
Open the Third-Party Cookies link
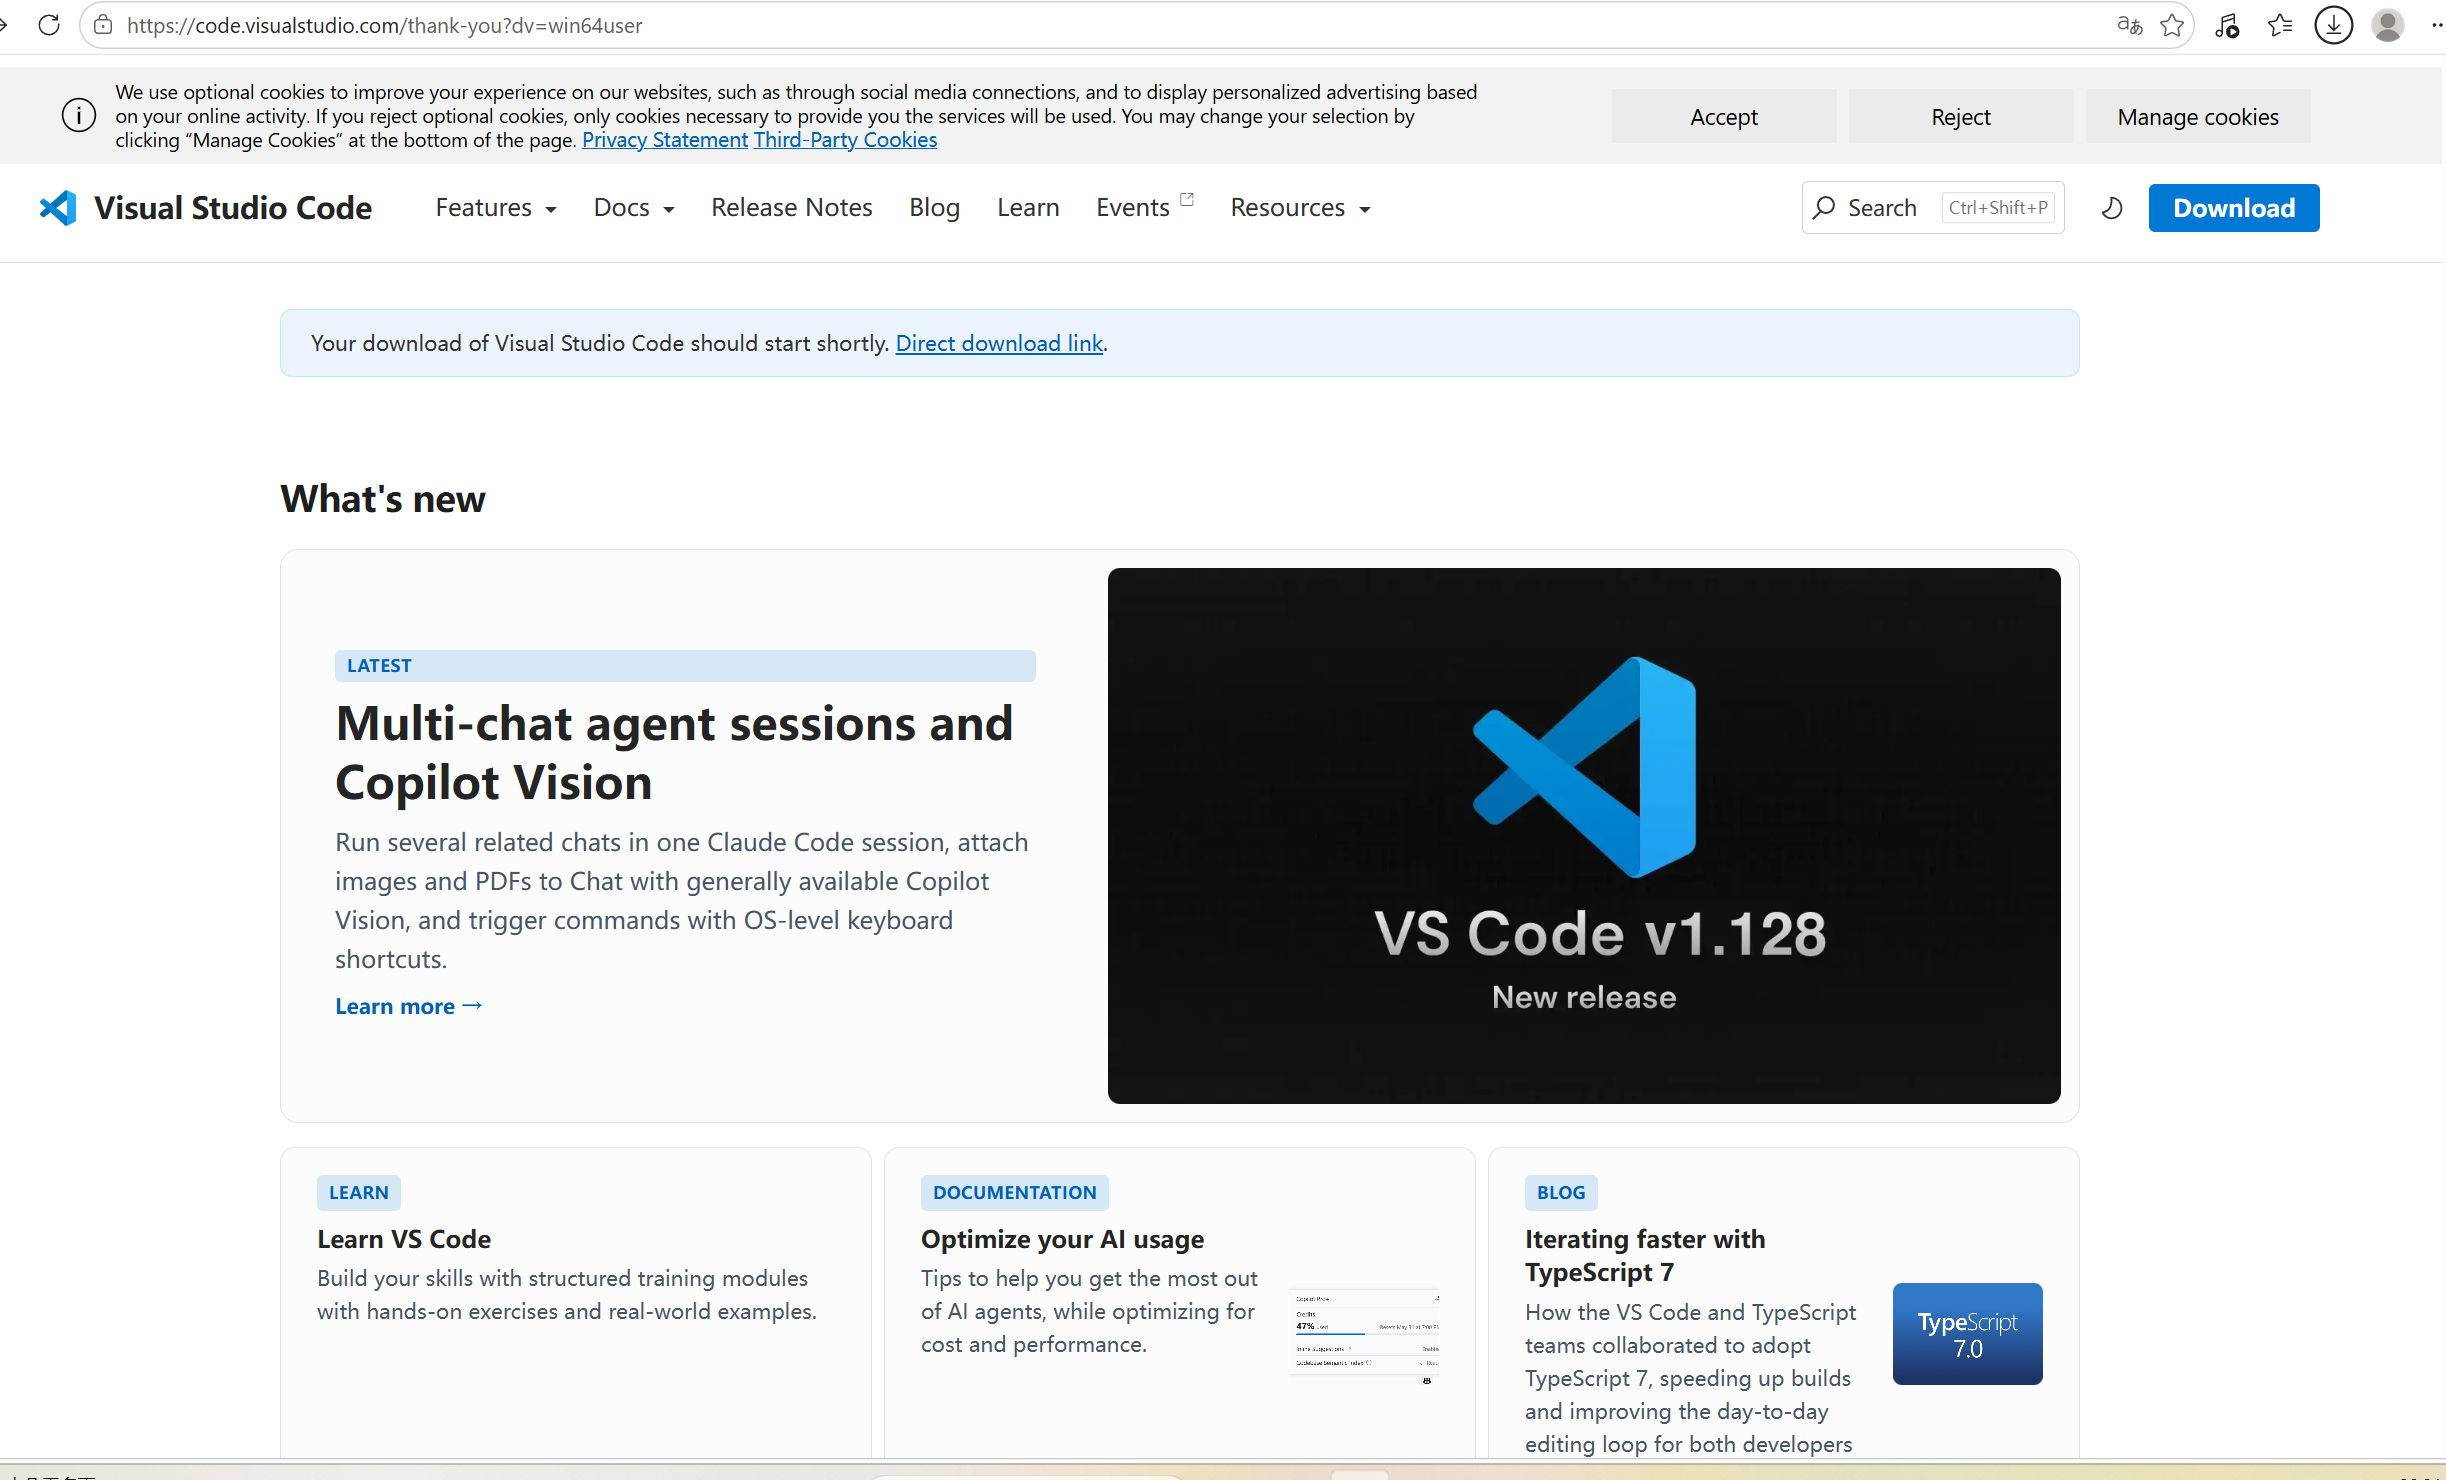(845, 140)
